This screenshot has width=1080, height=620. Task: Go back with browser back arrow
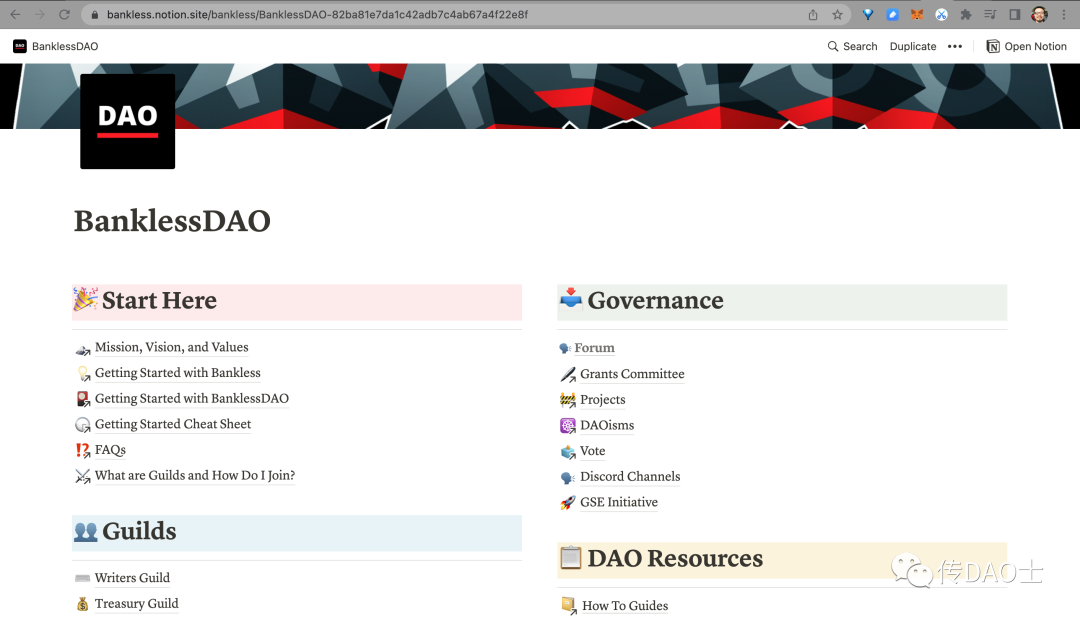(15, 14)
